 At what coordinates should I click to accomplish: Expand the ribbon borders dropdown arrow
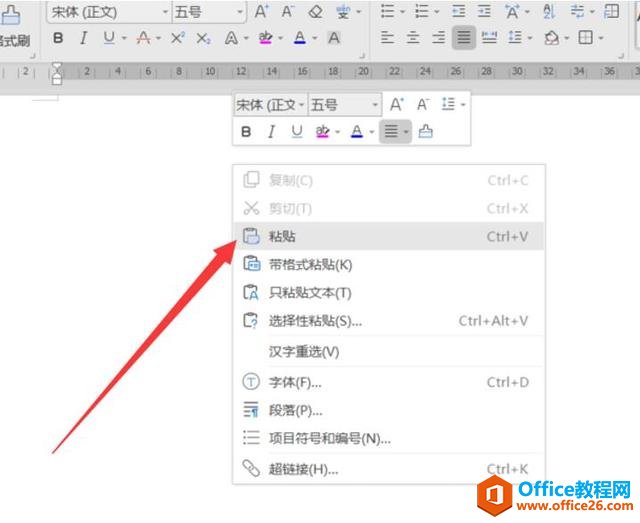point(601,38)
